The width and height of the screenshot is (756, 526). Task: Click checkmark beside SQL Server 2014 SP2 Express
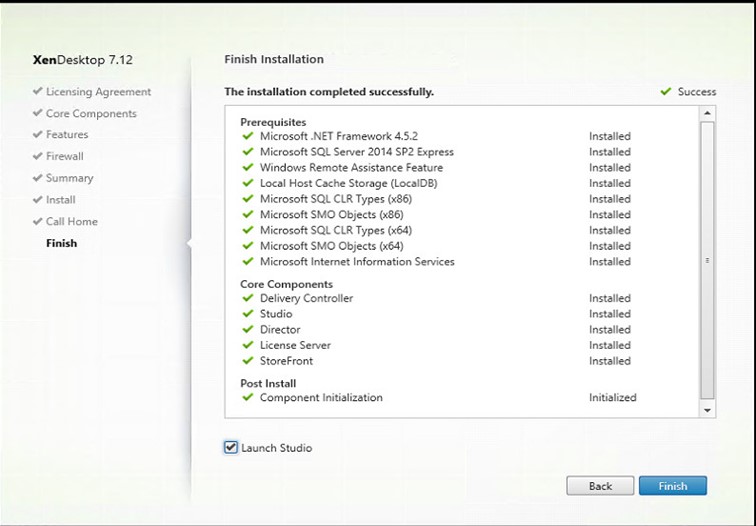click(248, 151)
